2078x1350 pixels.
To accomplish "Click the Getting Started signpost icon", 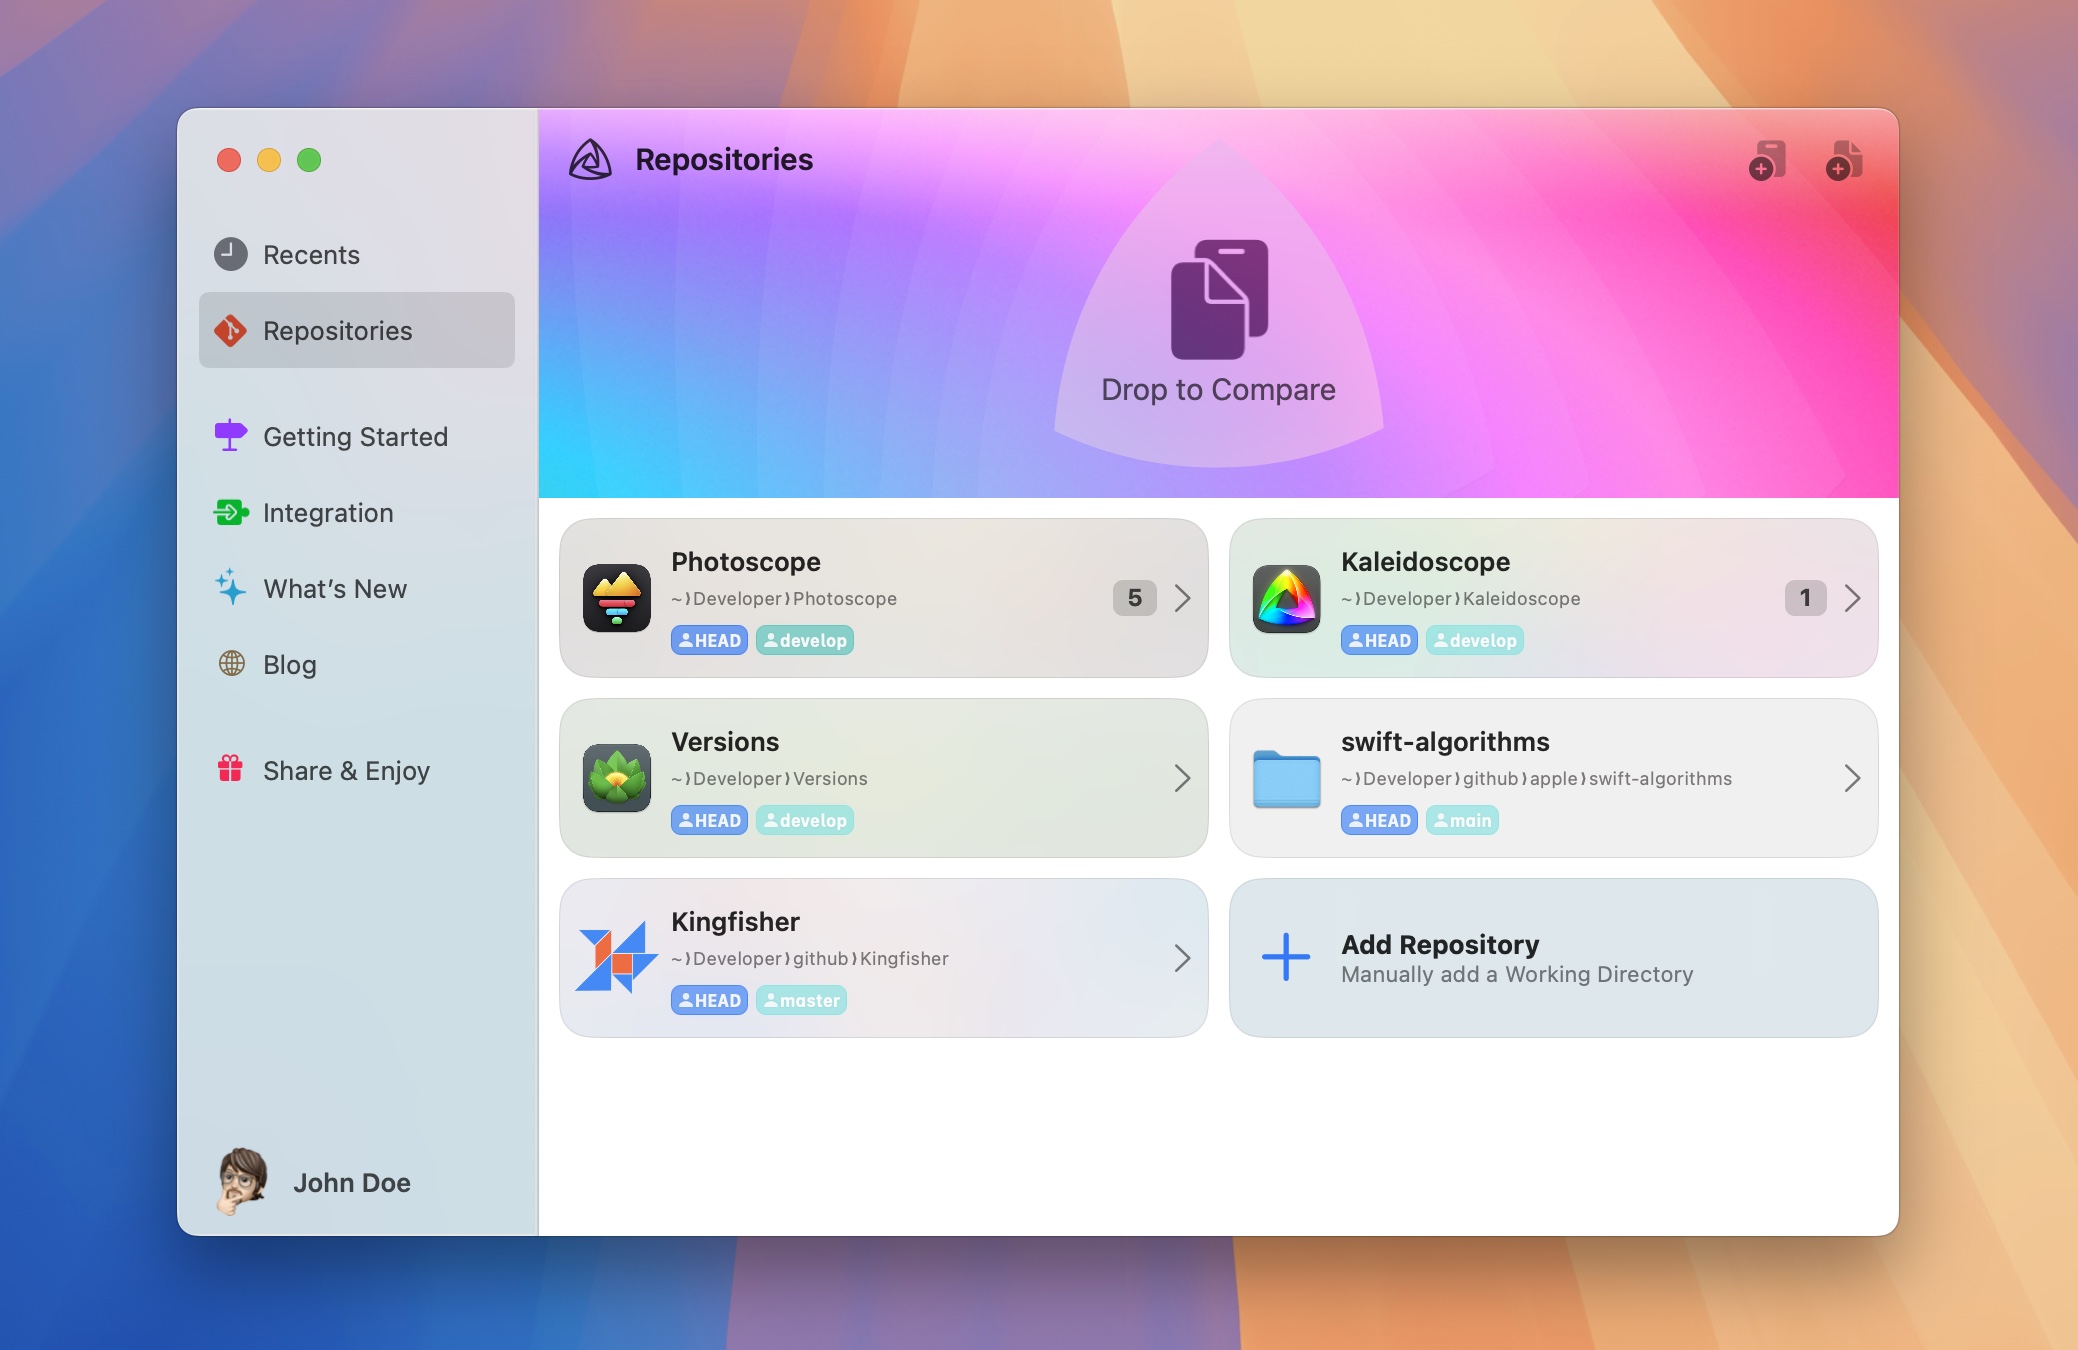I will 231,435.
